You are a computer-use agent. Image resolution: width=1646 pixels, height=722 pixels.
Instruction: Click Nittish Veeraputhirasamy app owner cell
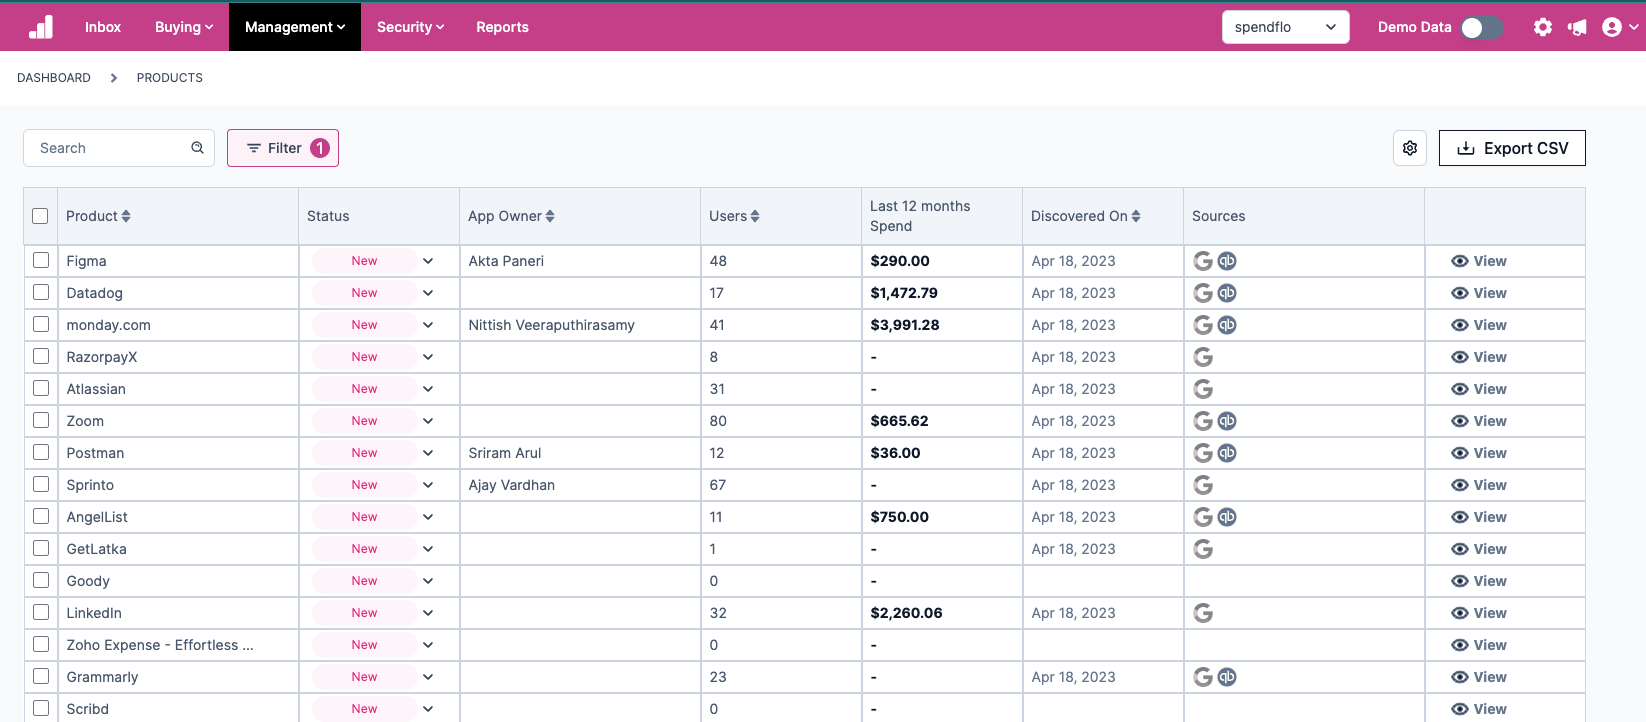[x=552, y=325]
